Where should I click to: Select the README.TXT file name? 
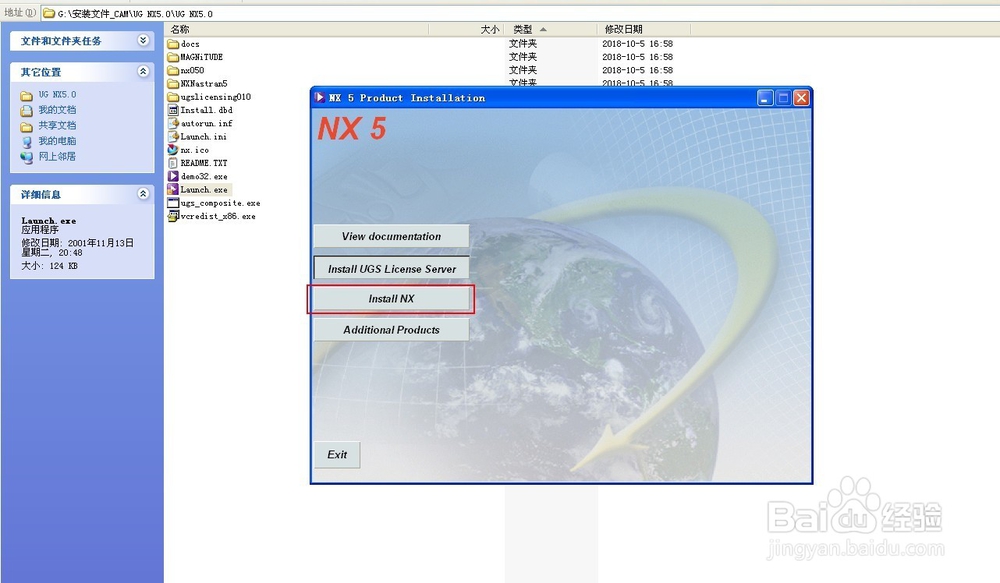(x=203, y=163)
